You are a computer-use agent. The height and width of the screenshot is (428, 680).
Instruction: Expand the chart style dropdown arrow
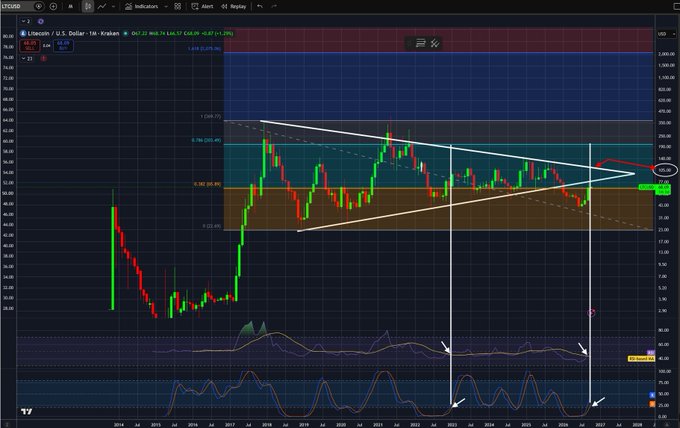(x=114, y=7)
